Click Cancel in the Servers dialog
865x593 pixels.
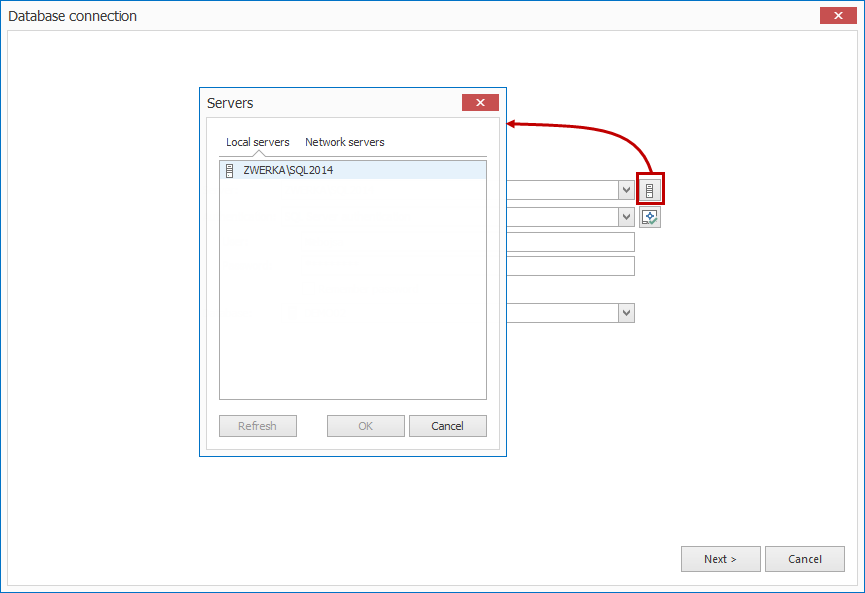point(447,425)
